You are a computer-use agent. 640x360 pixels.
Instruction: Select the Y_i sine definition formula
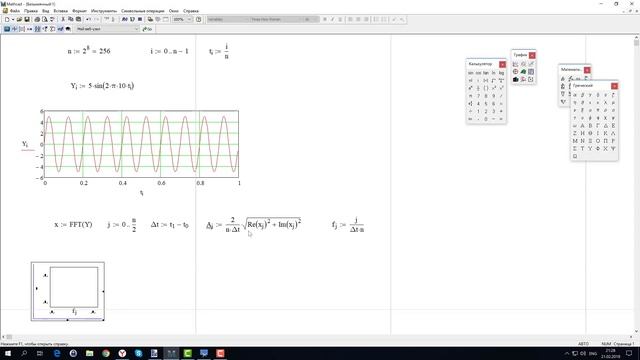point(102,86)
